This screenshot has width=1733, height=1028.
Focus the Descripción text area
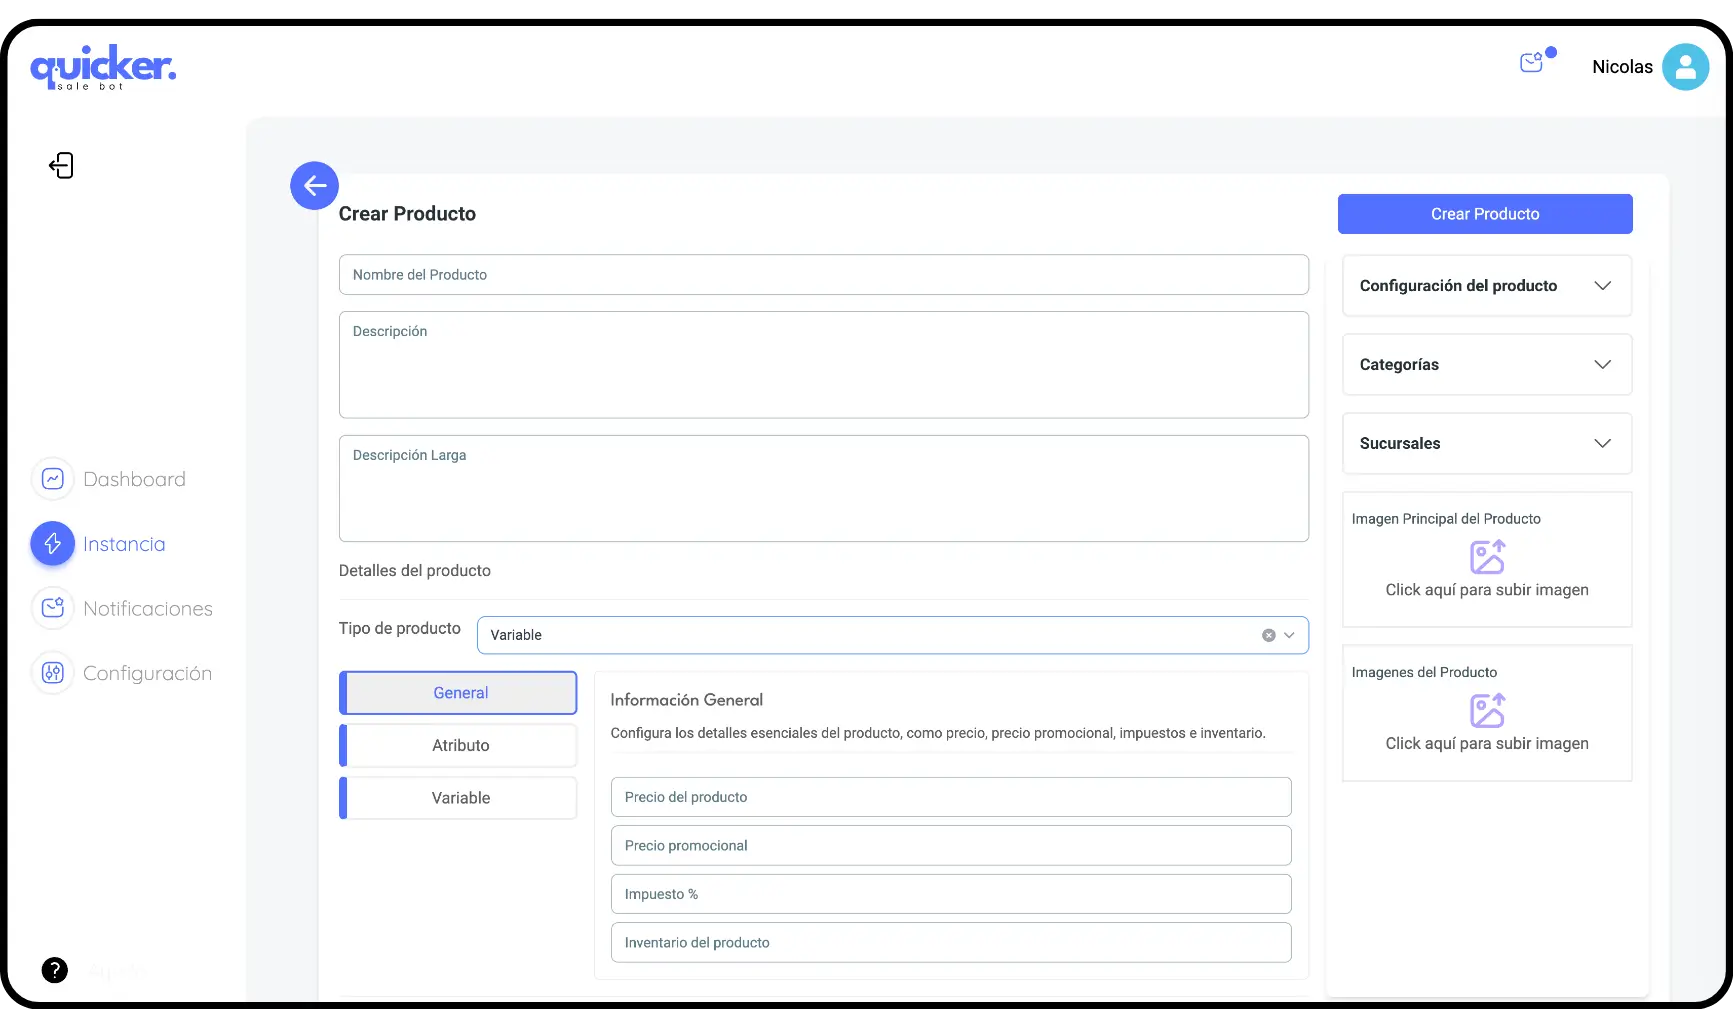pyautogui.click(x=824, y=365)
